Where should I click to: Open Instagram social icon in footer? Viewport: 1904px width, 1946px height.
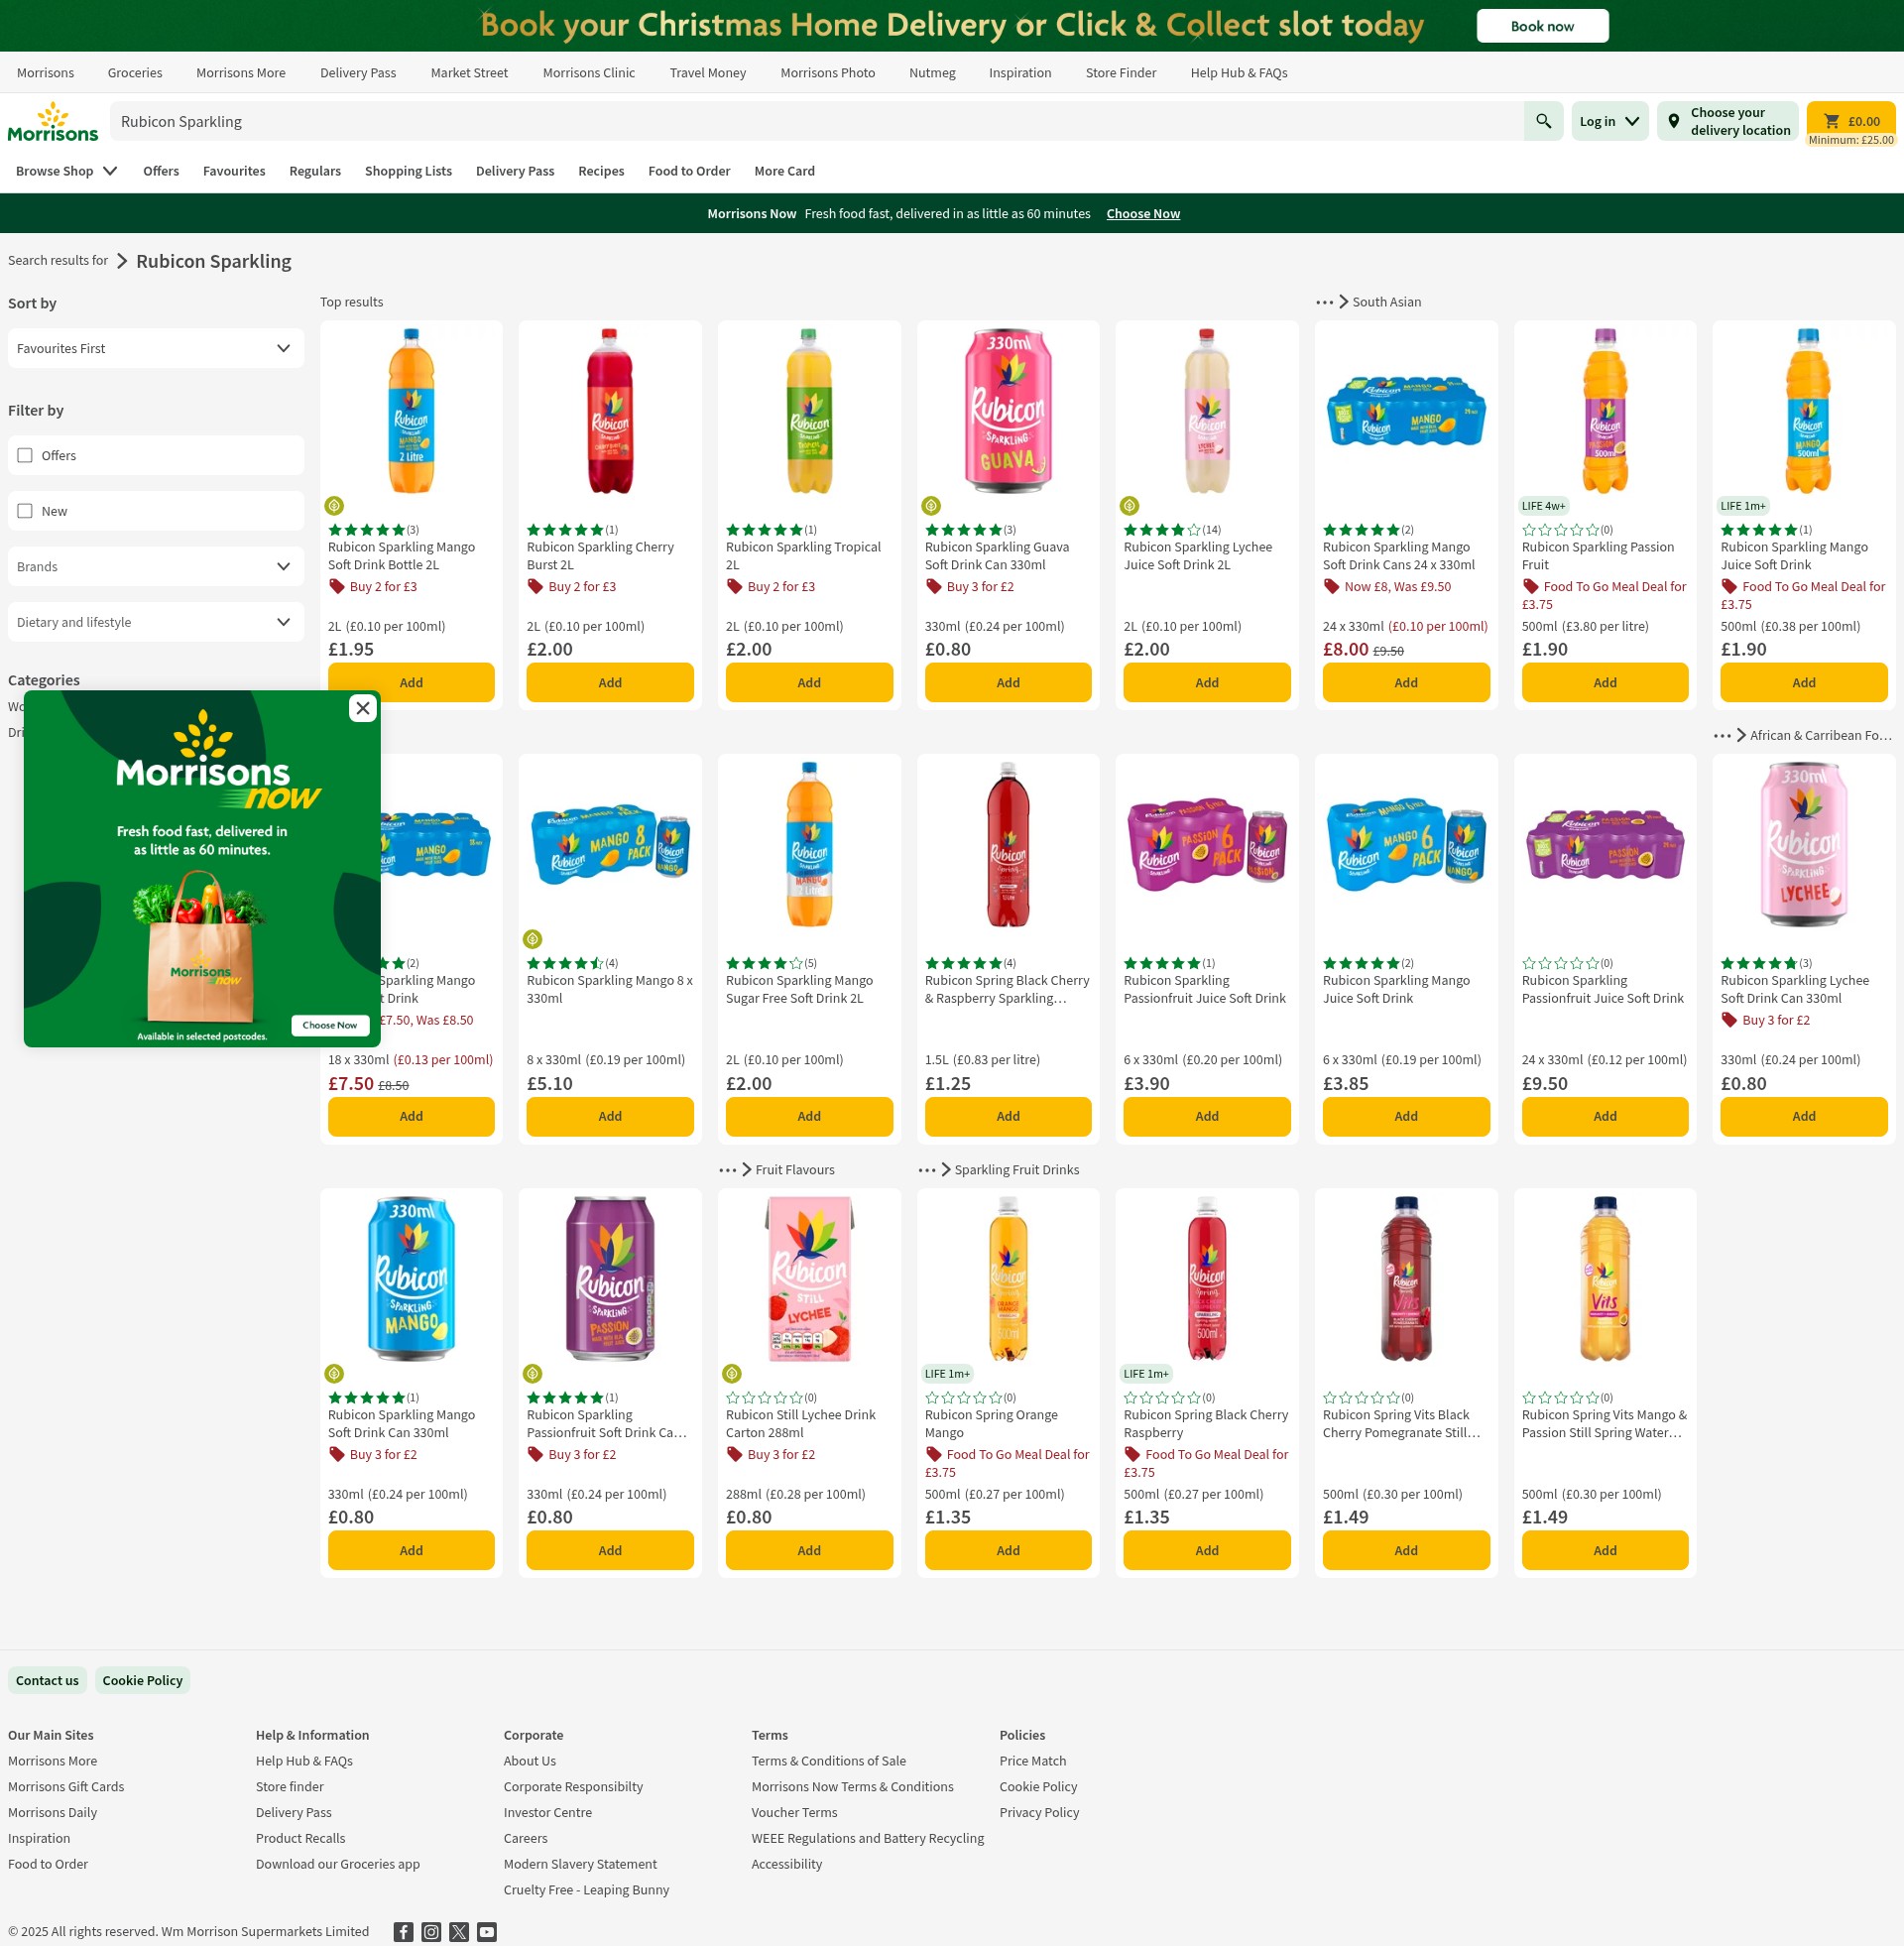point(431,1931)
